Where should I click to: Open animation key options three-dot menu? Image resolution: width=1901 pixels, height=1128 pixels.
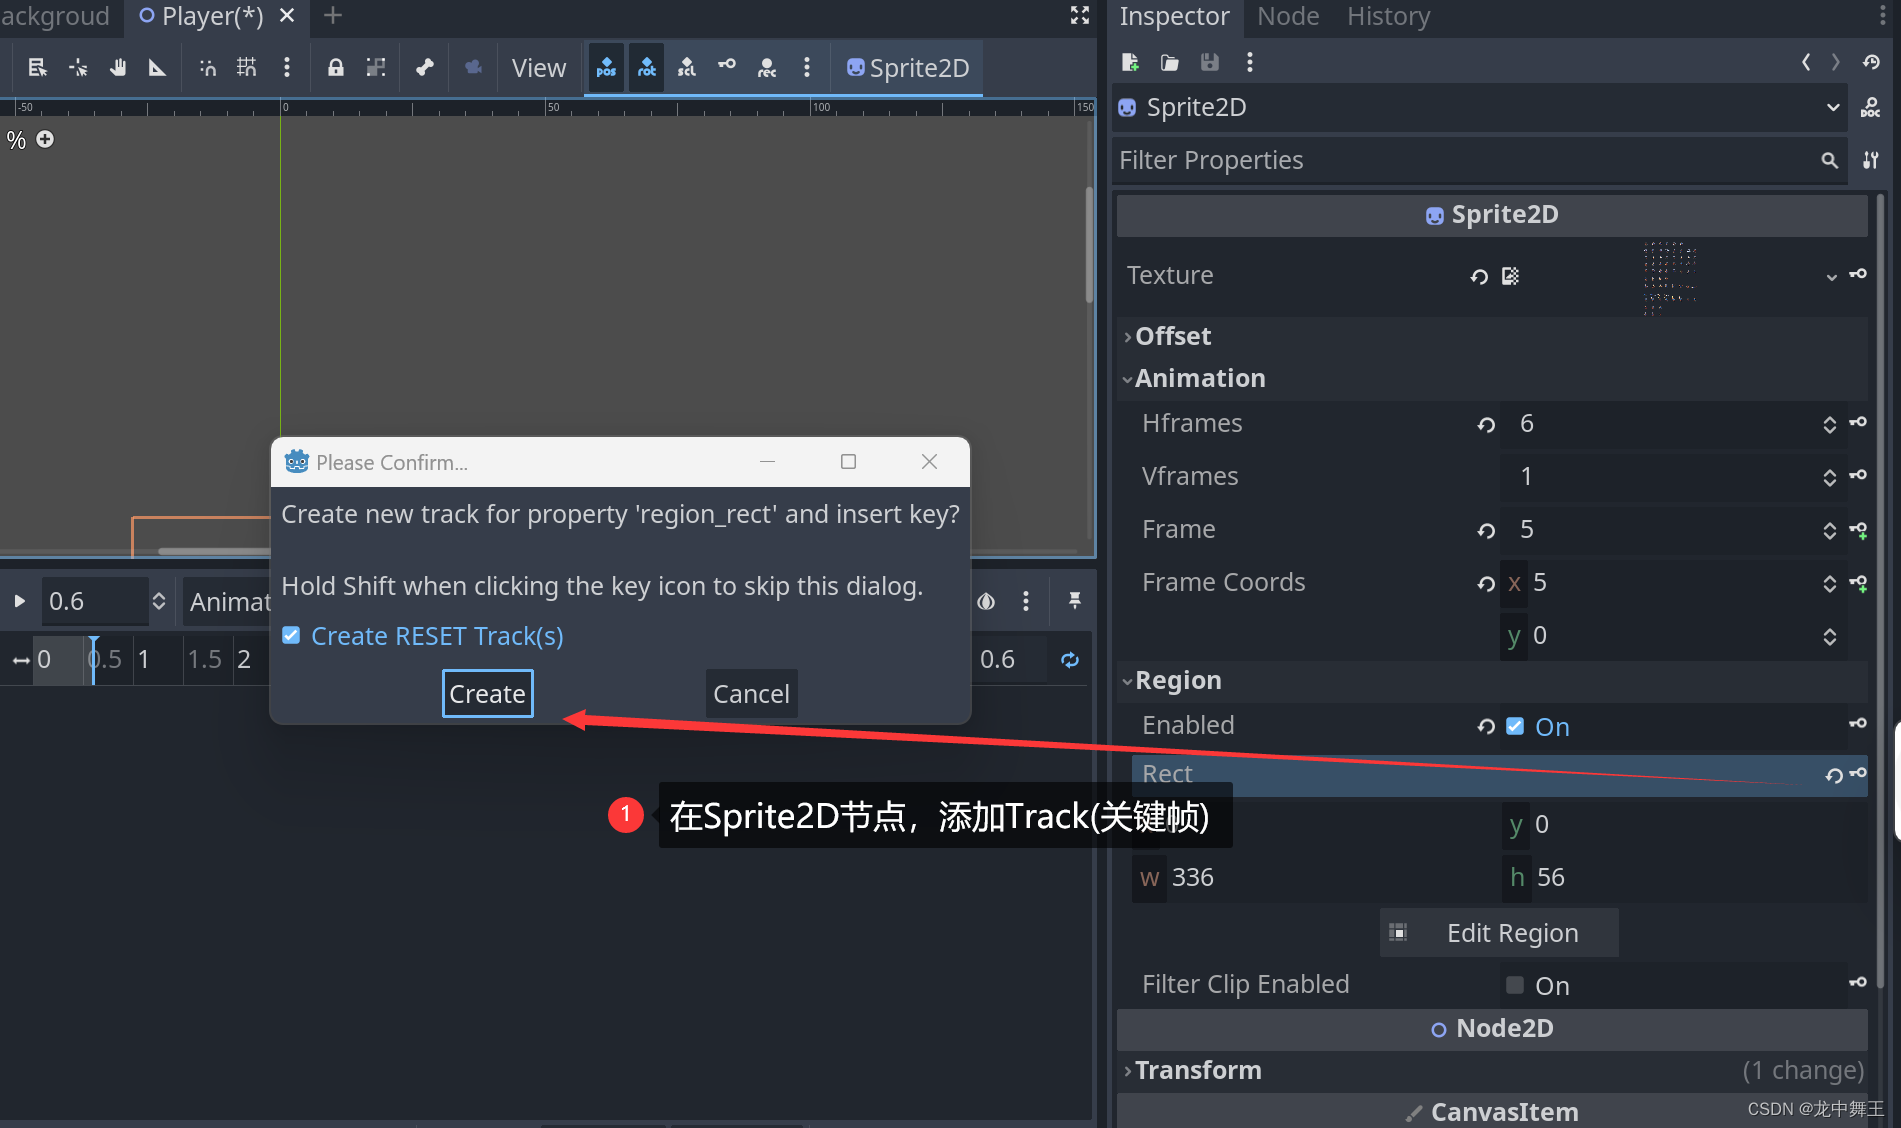point(807,67)
